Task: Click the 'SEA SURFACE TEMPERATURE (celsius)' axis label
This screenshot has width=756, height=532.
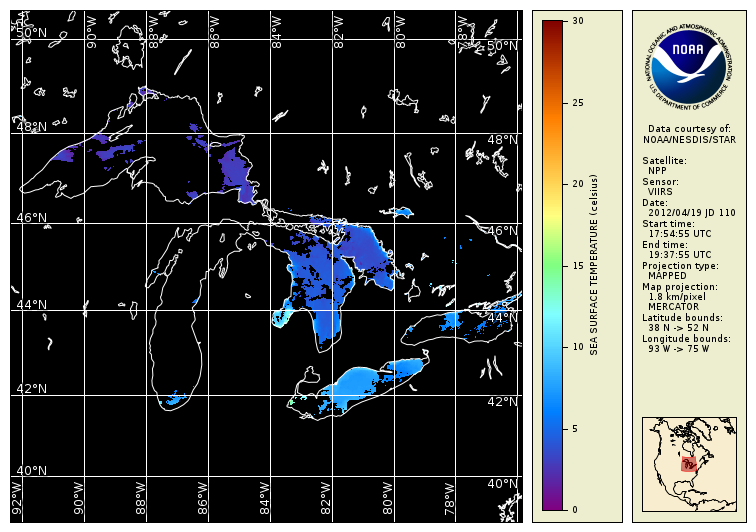Action: pos(594,265)
